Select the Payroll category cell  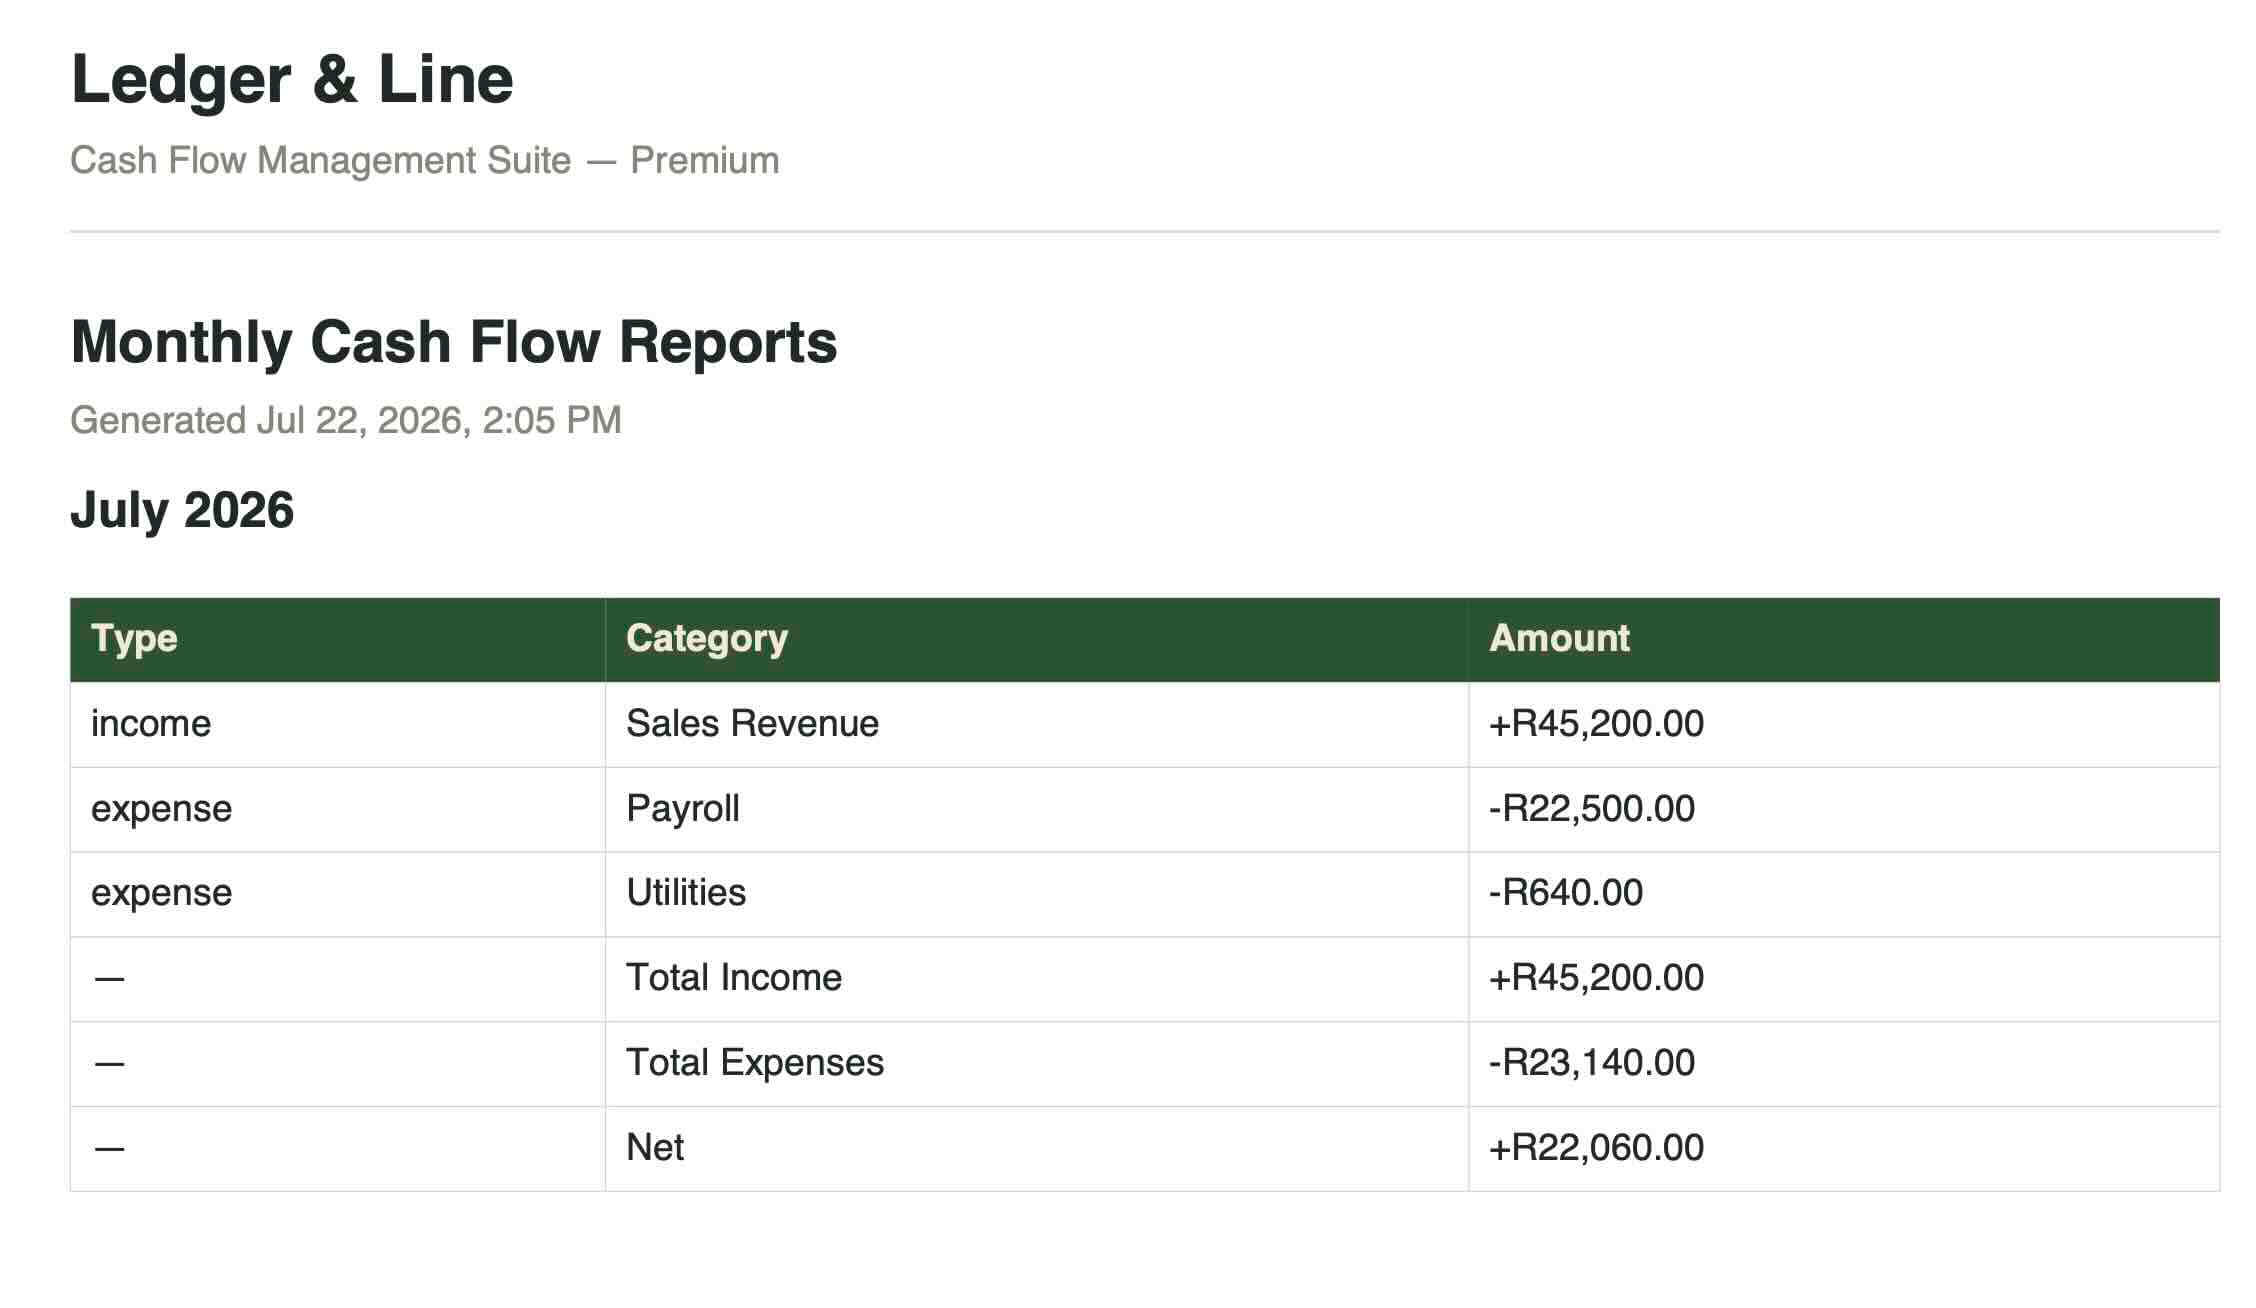pos(1037,809)
